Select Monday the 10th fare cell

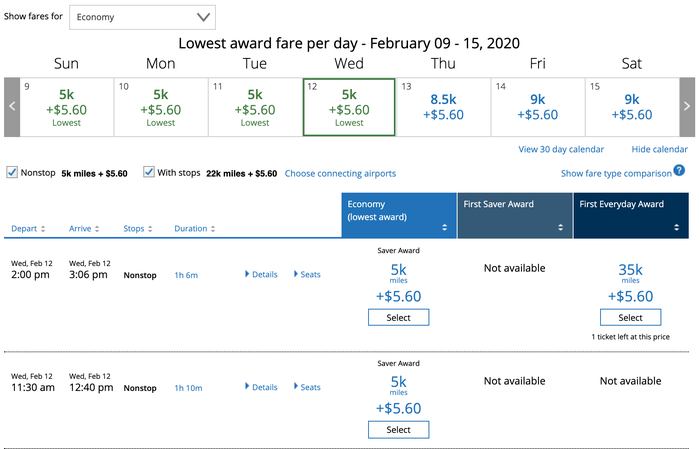click(x=161, y=107)
